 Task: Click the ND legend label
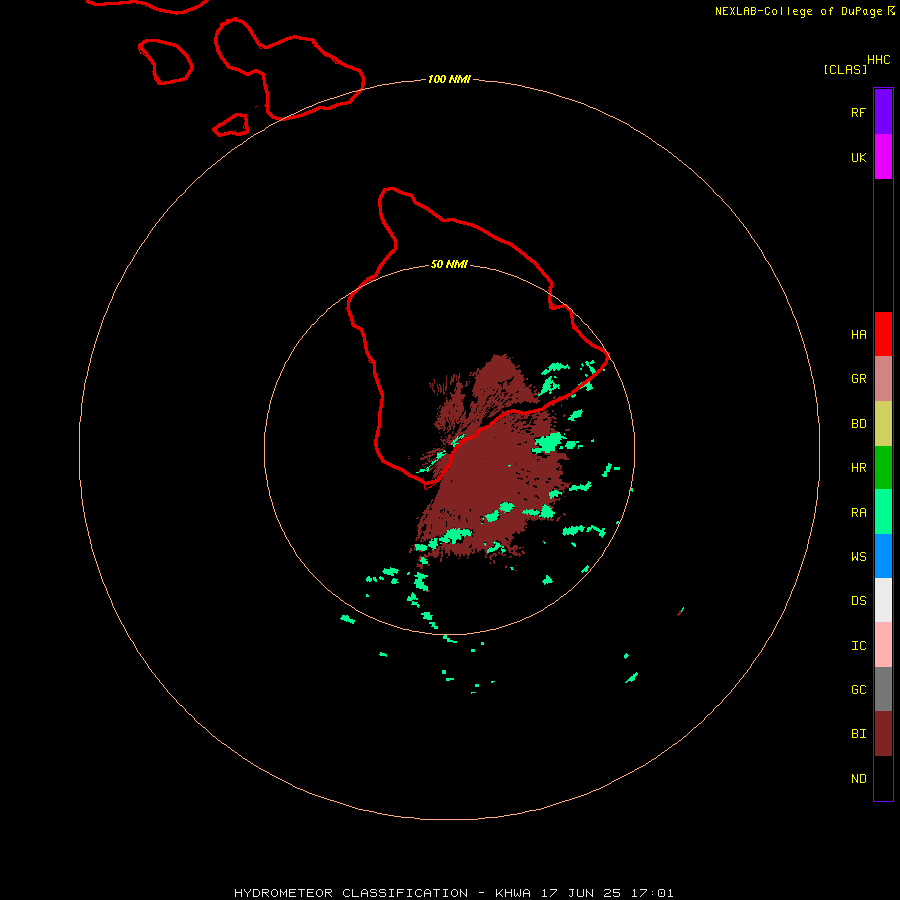pos(858,779)
